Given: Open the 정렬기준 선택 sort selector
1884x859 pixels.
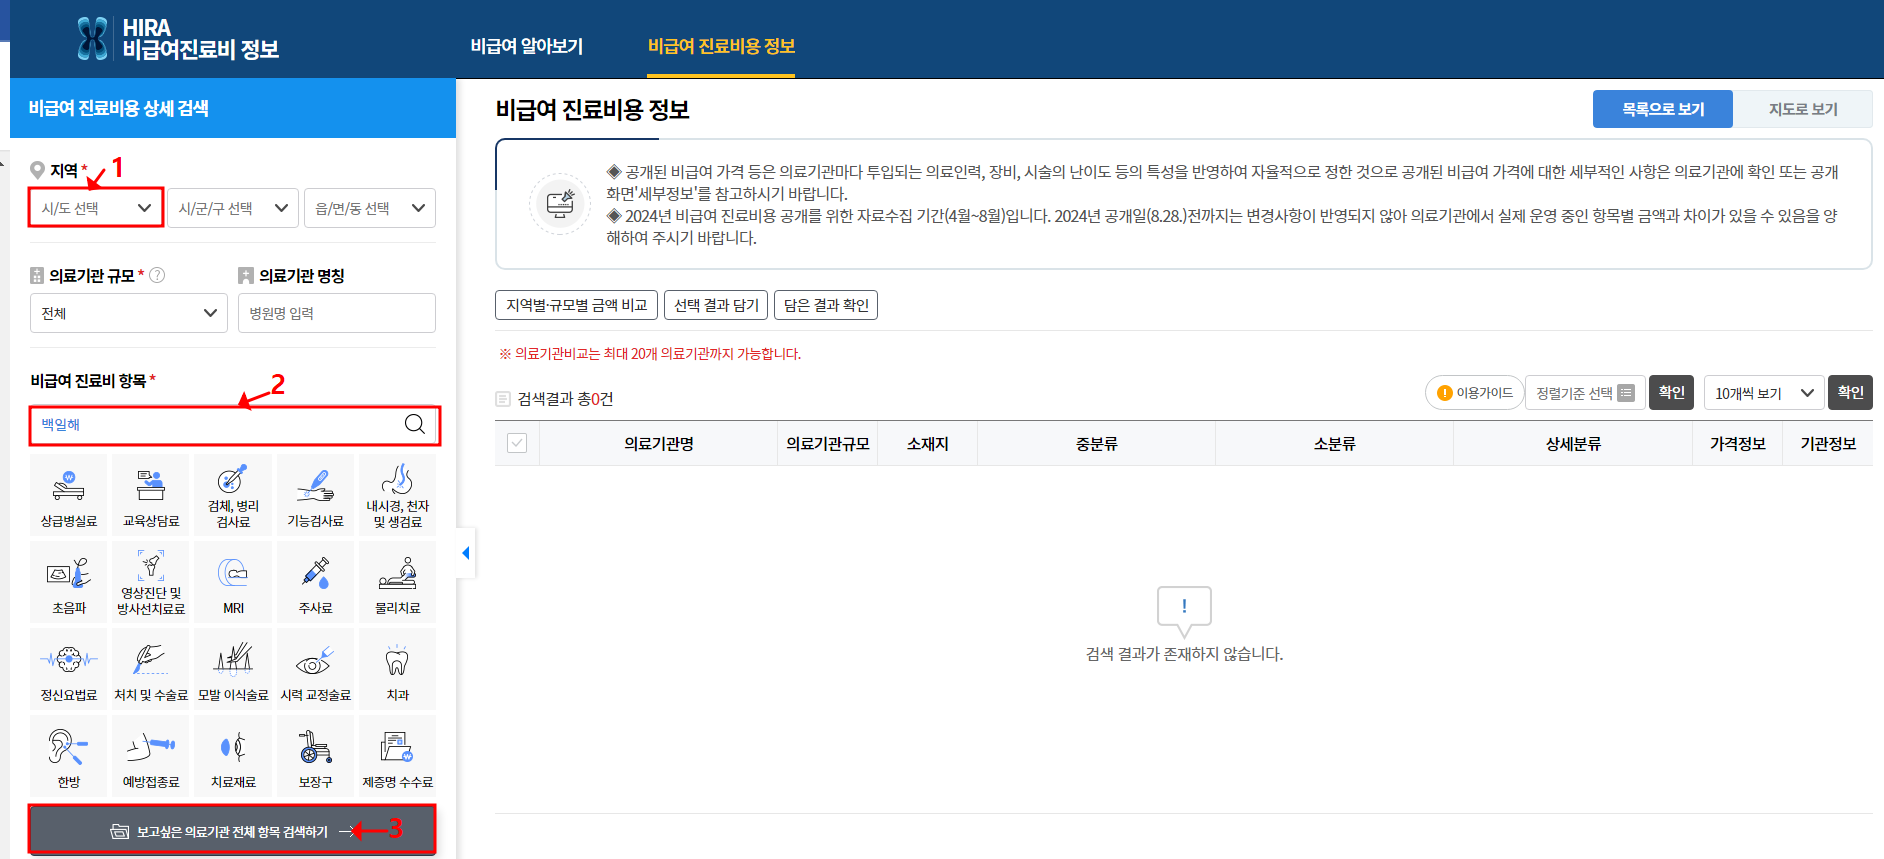Looking at the screenshot, I should (x=1585, y=393).
